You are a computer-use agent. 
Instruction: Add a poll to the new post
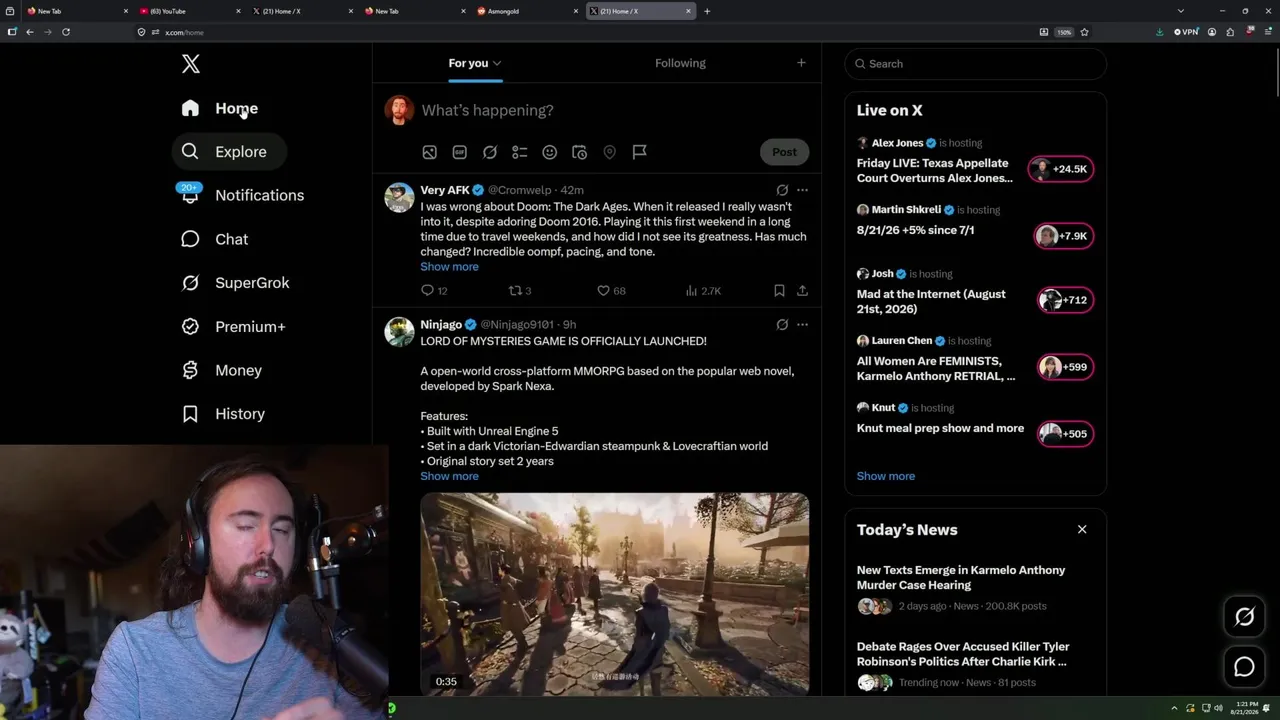tap(520, 152)
